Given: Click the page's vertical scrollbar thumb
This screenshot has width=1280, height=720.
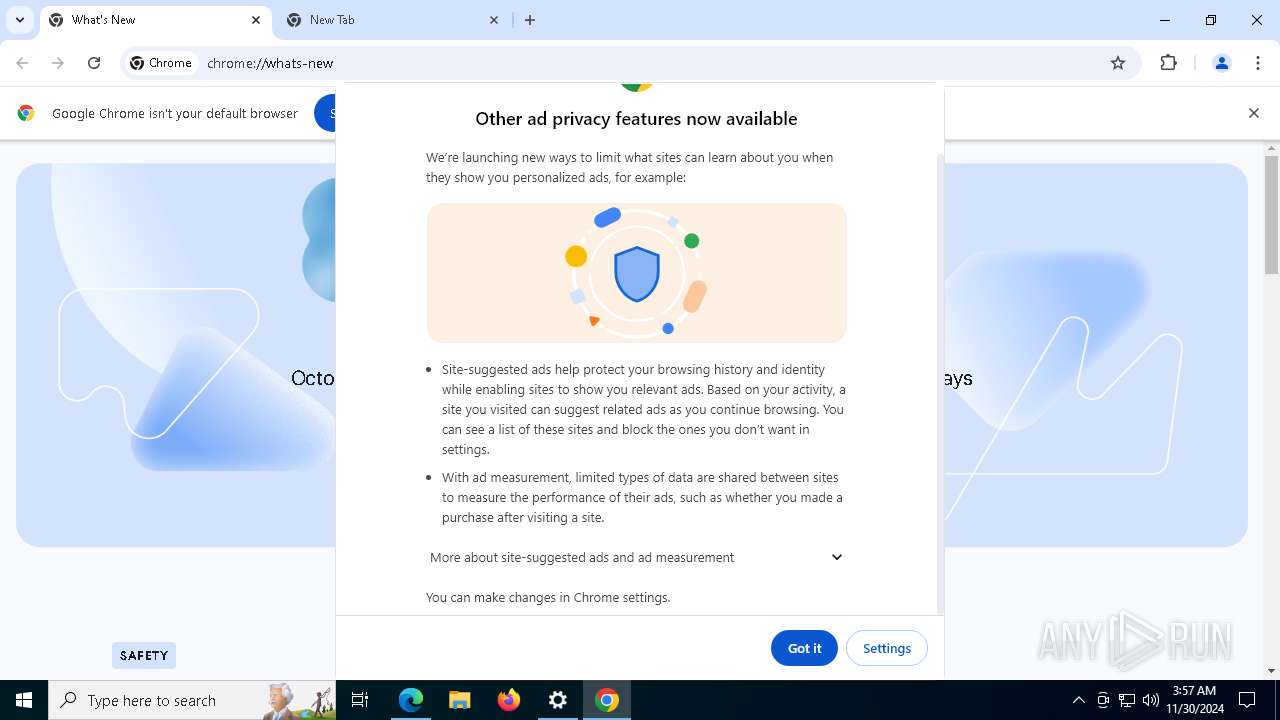Looking at the screenshot, I should pyautogui.click(x=1271, y=214).
